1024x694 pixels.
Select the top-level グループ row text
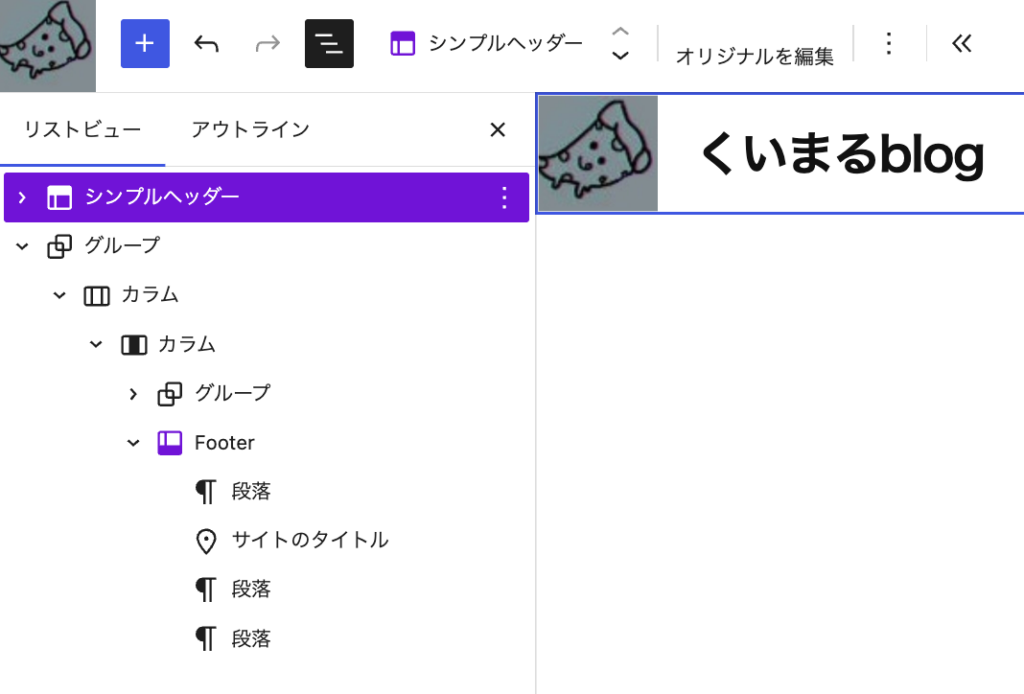[122, 245]
